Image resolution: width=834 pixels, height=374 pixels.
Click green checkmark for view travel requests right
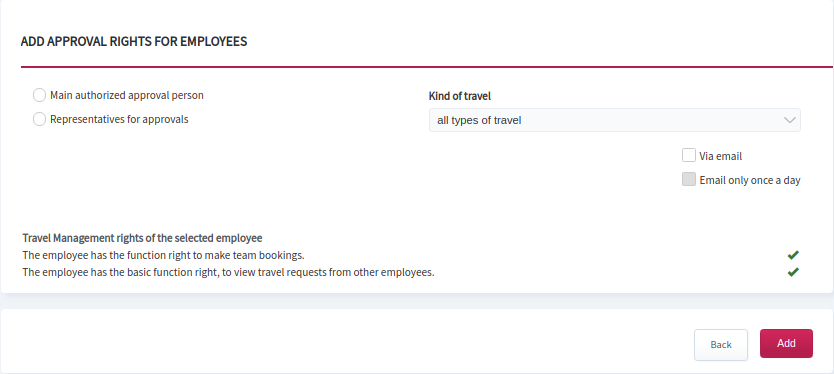click(793, 272)
